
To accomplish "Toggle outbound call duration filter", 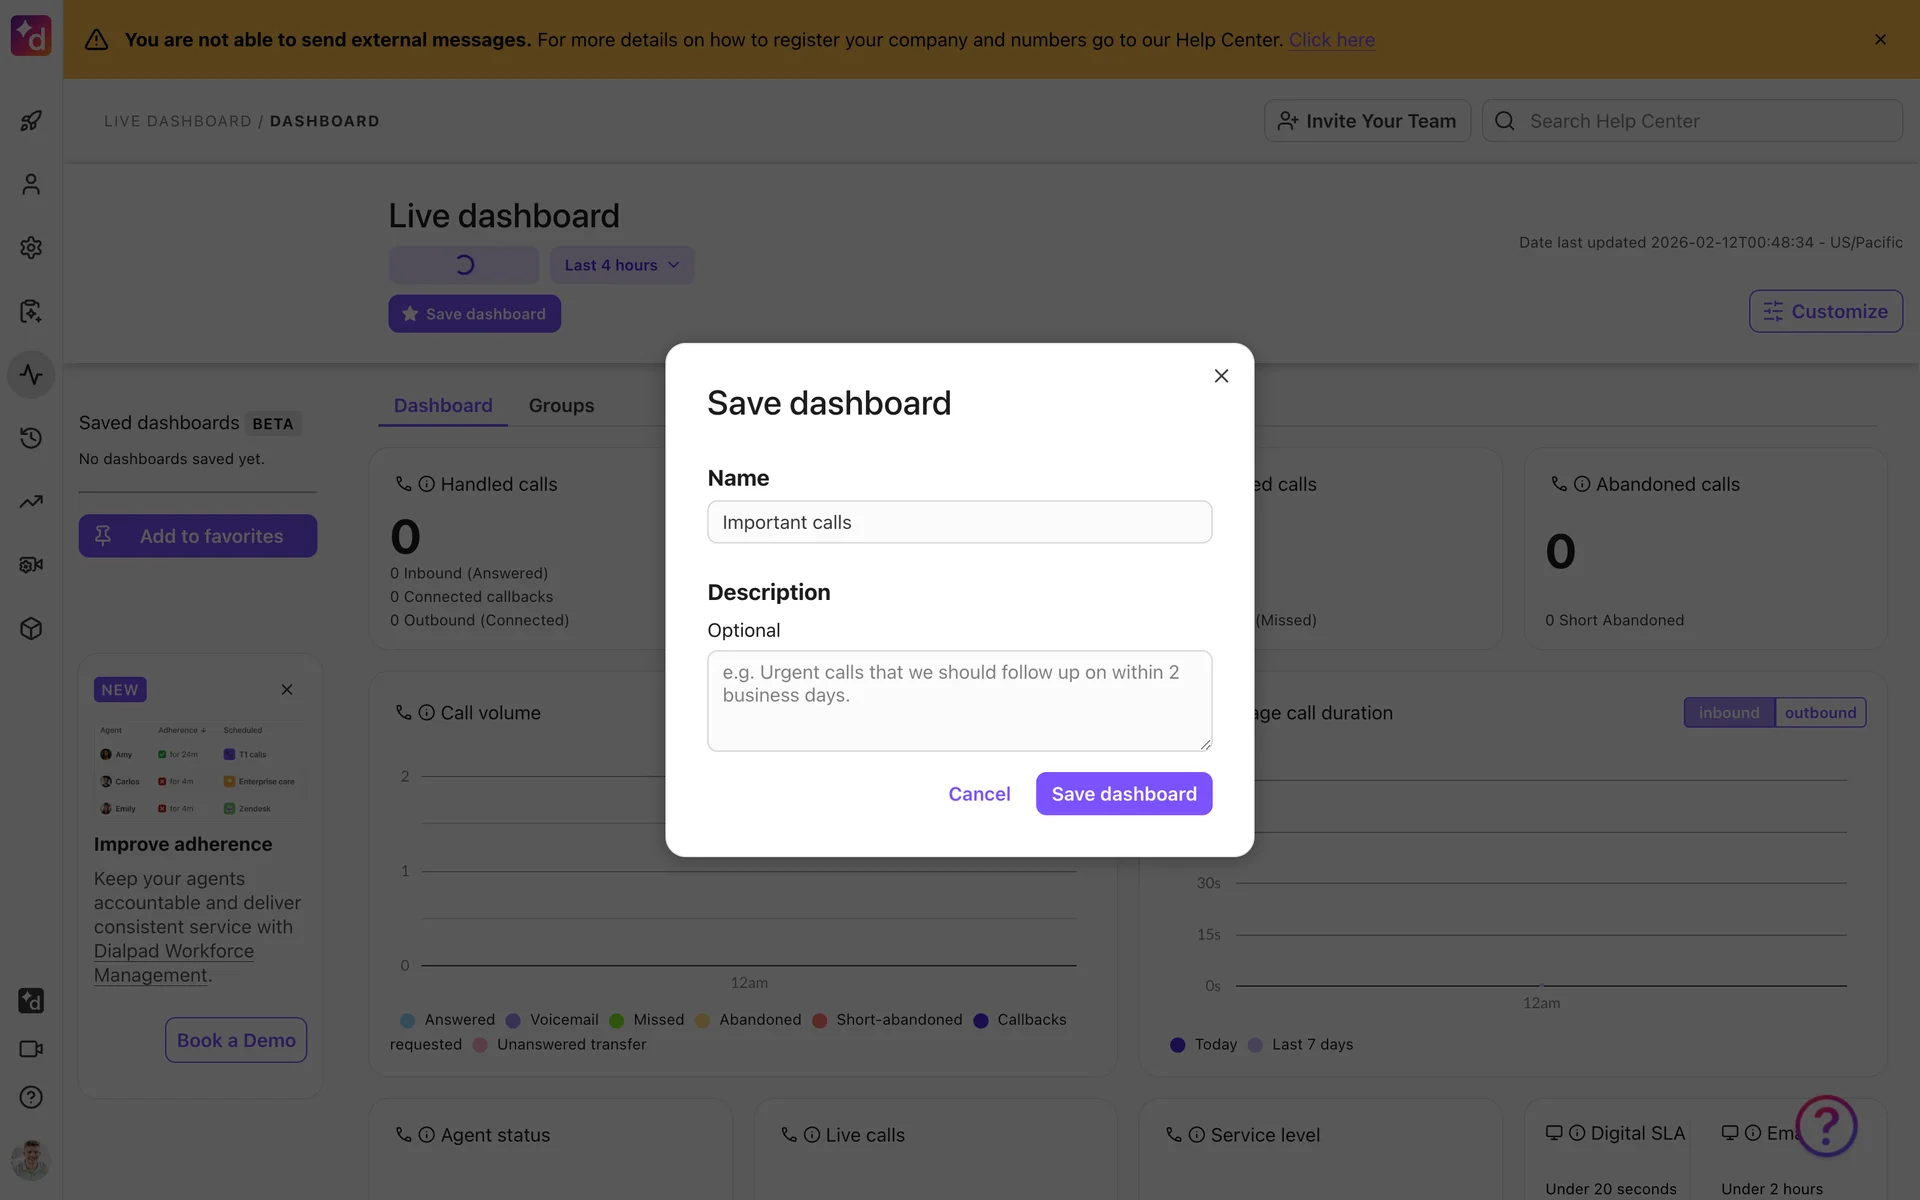I will click(1820, 713).
